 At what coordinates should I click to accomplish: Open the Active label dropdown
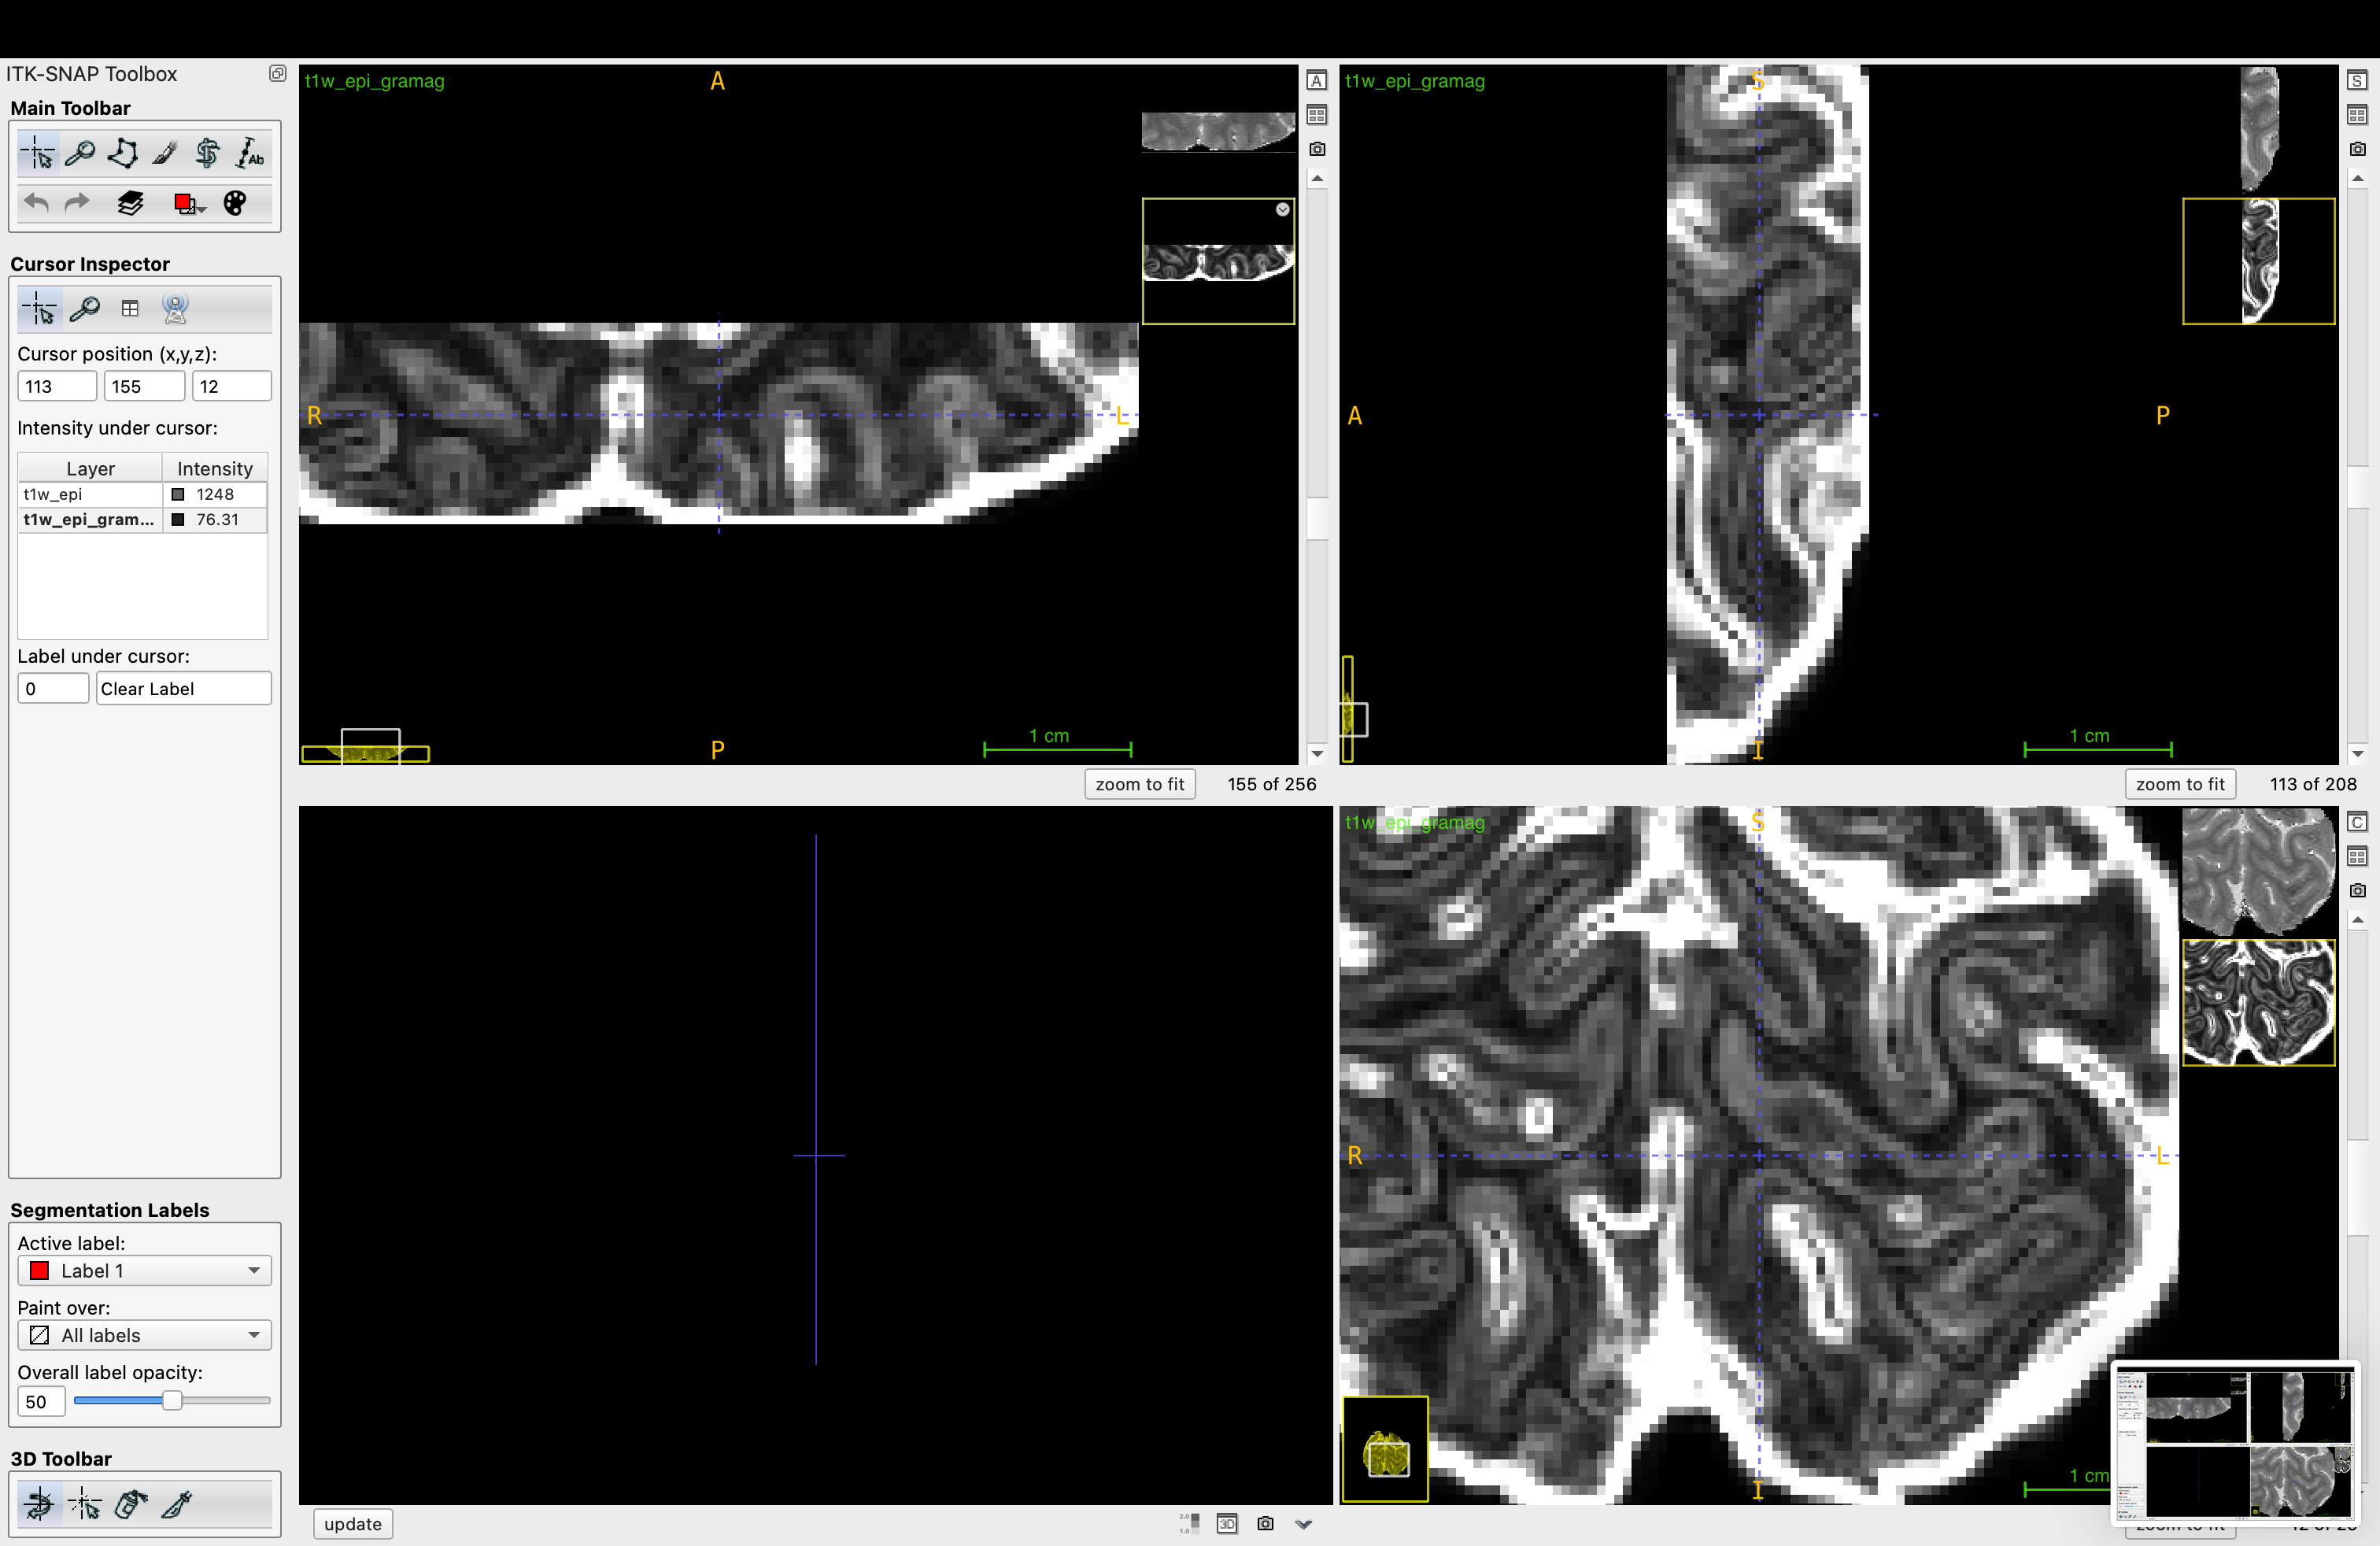pos(144,1270)
